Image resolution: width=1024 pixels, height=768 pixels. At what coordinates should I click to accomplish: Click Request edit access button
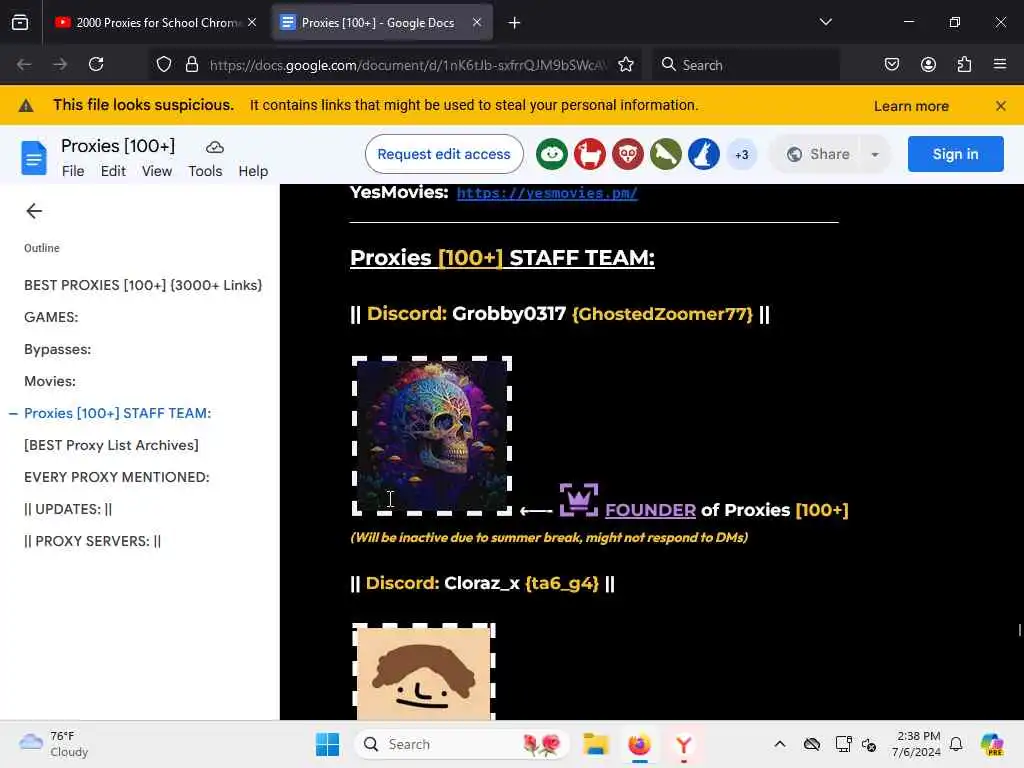point(444,154)
